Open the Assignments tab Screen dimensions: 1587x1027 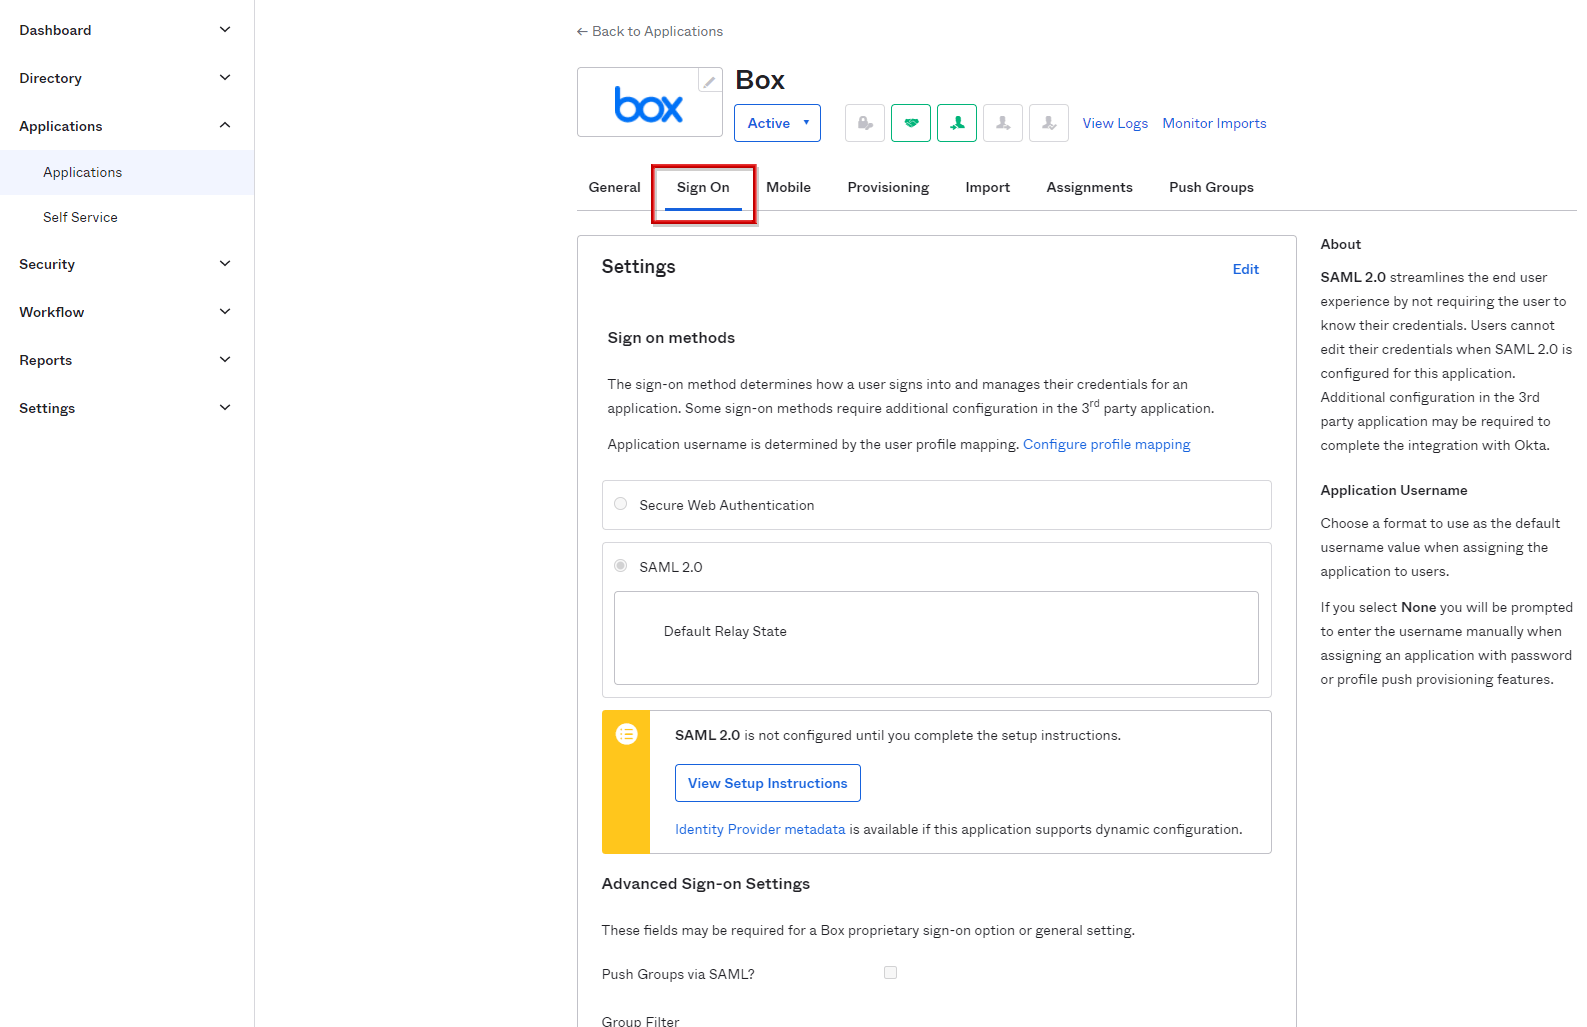click(x=1089, y=187)
